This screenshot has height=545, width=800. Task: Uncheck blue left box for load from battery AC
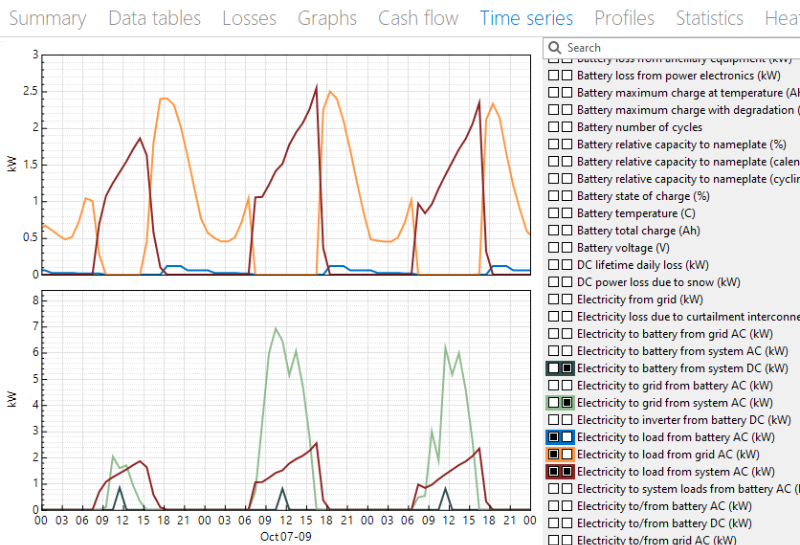coord(553,437)
